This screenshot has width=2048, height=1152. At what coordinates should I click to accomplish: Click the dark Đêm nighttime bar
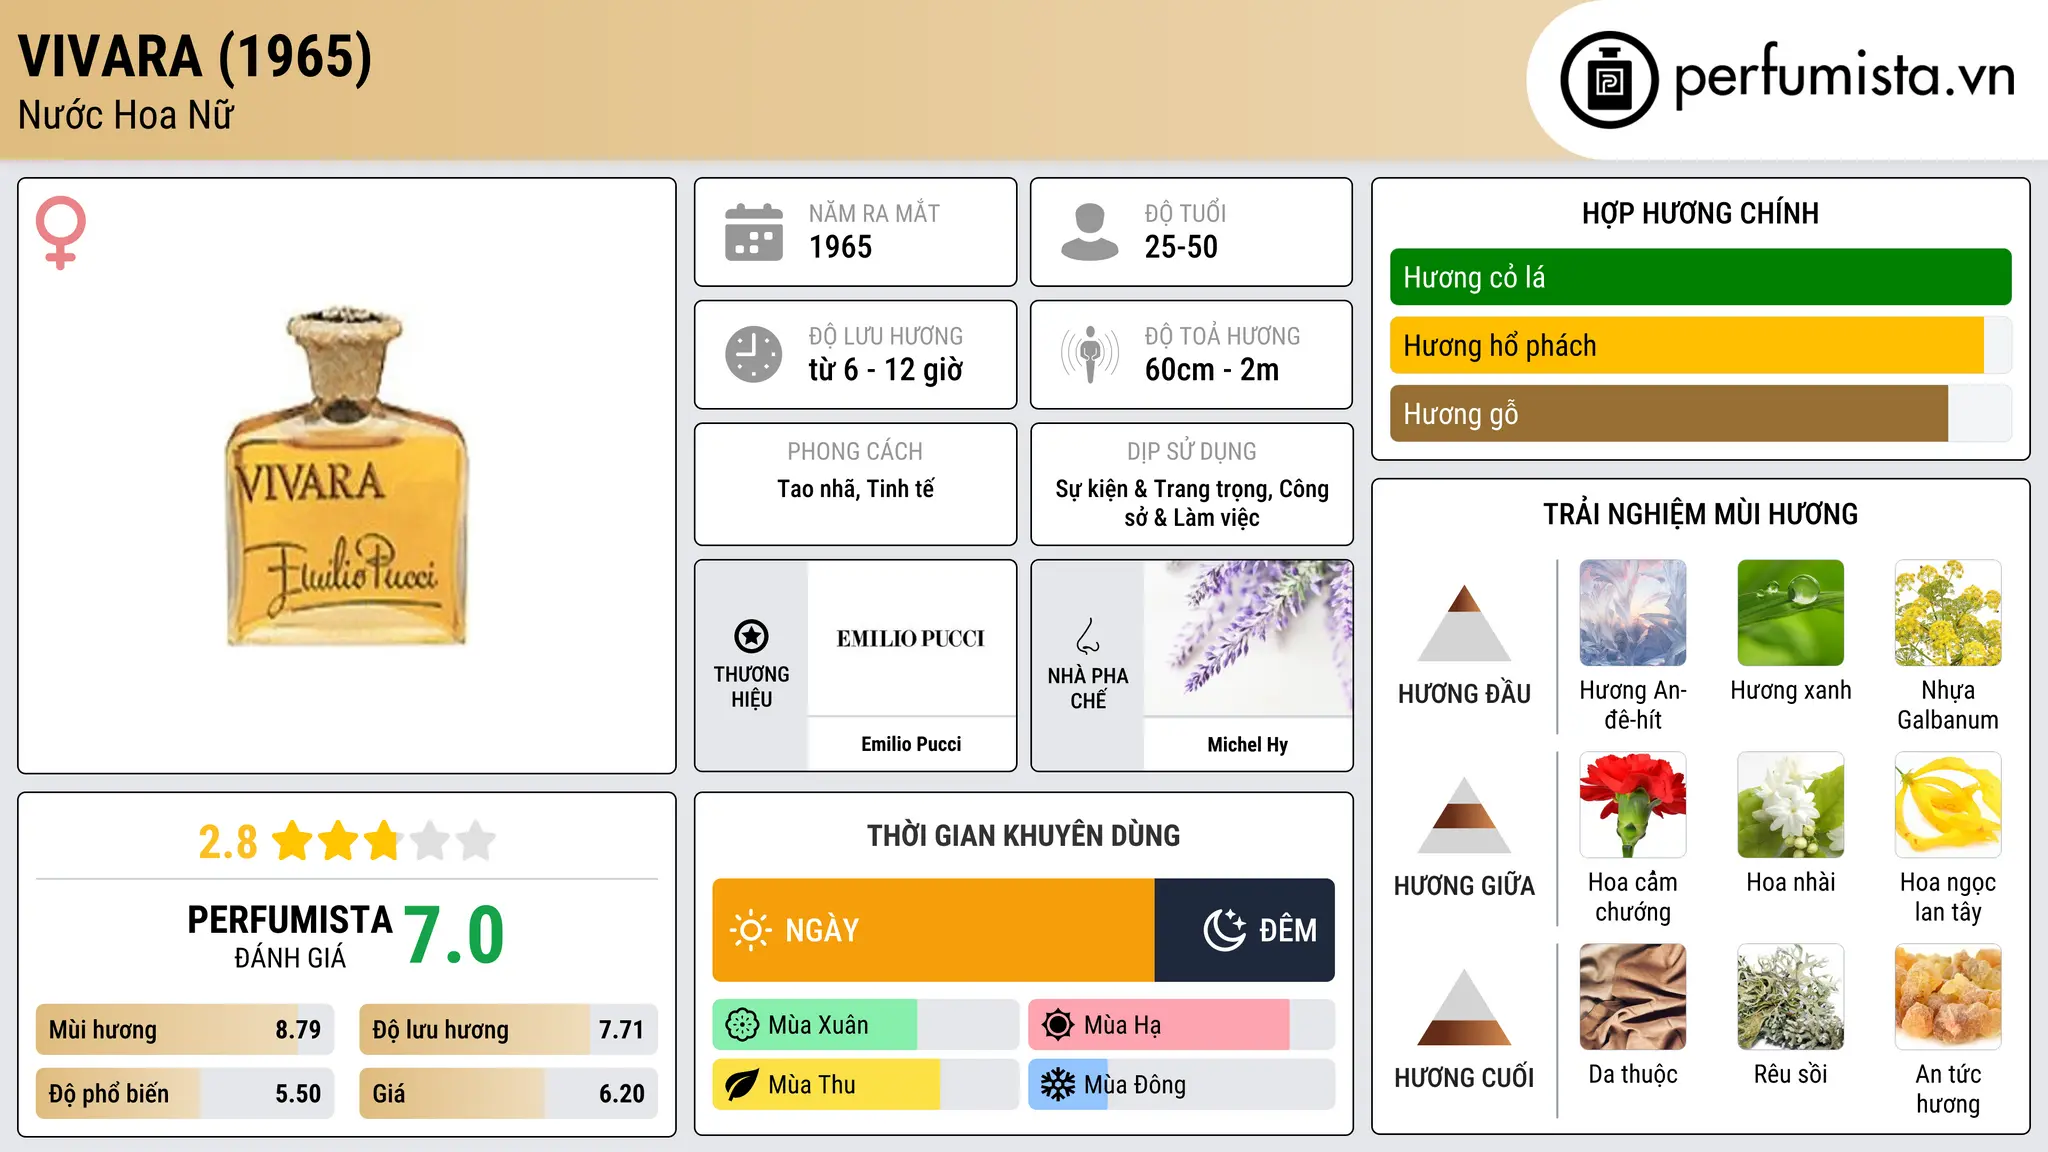point(1245,930)
